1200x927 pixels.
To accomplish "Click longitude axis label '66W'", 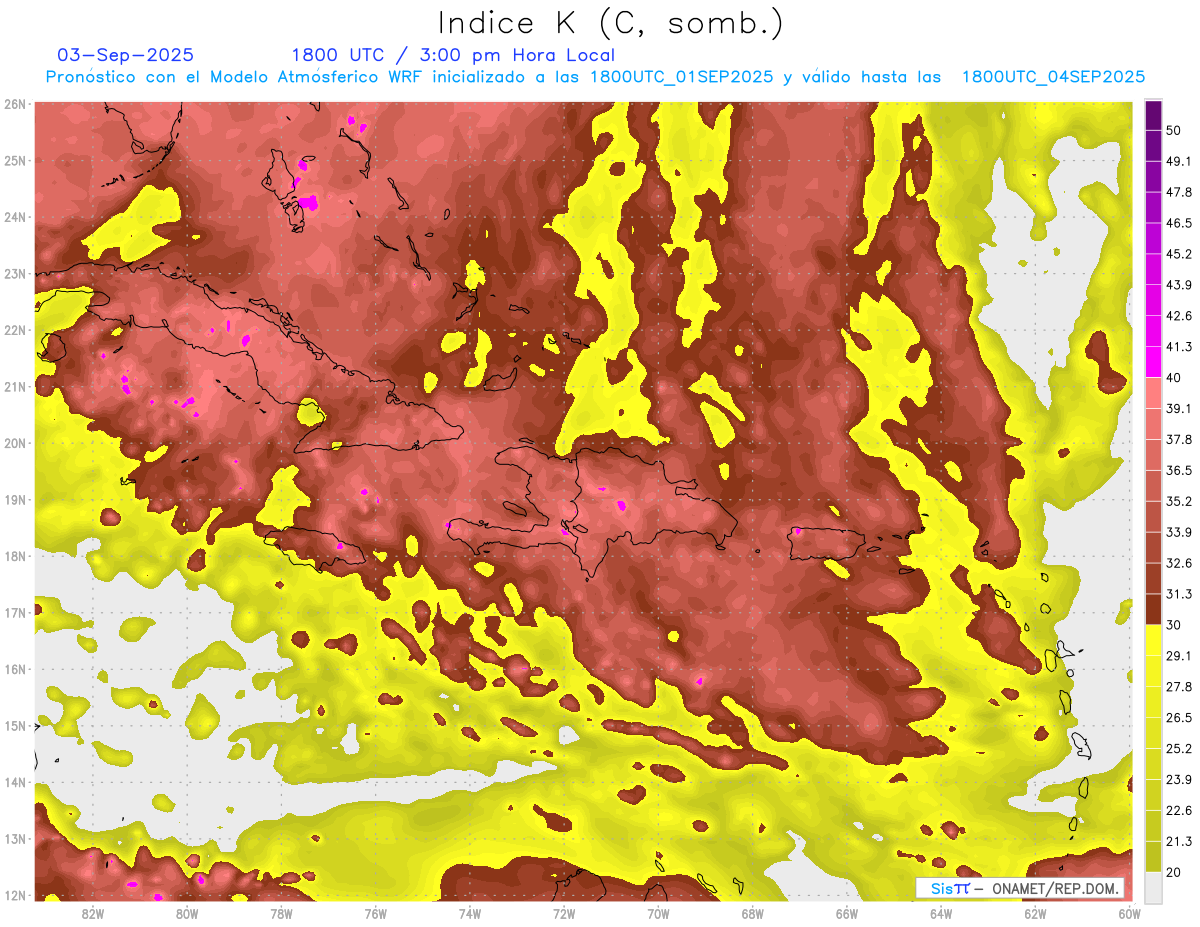I will point(846,913).
